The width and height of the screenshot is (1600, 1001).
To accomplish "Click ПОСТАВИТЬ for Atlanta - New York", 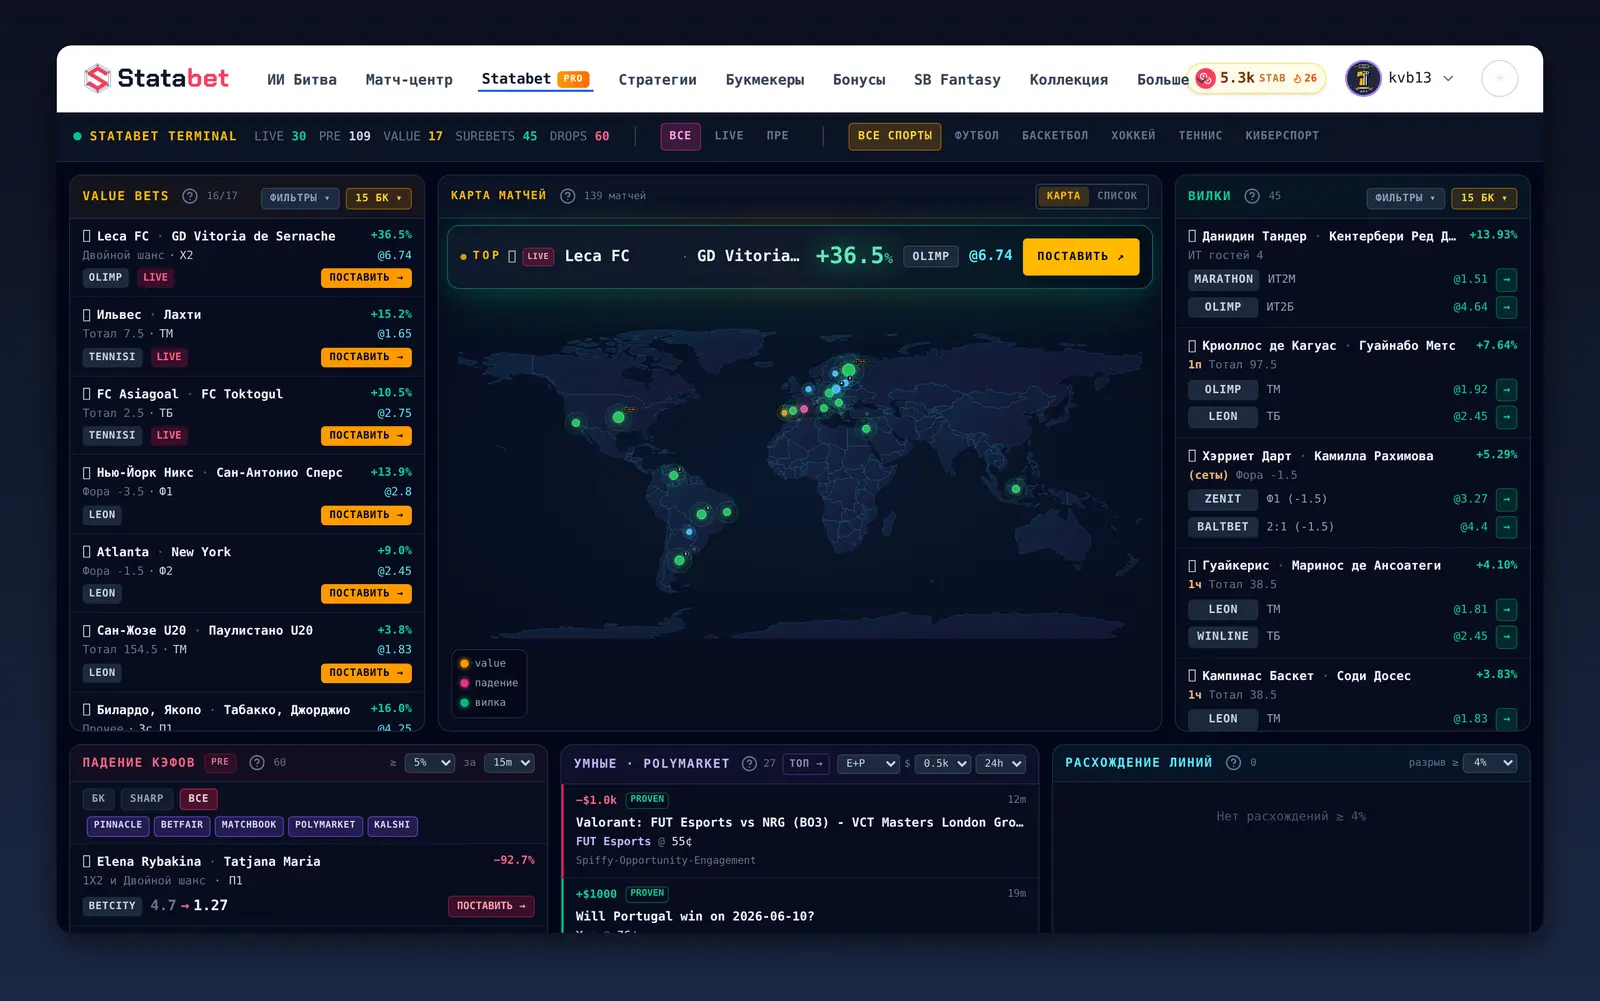I will (x=366, y=594).
